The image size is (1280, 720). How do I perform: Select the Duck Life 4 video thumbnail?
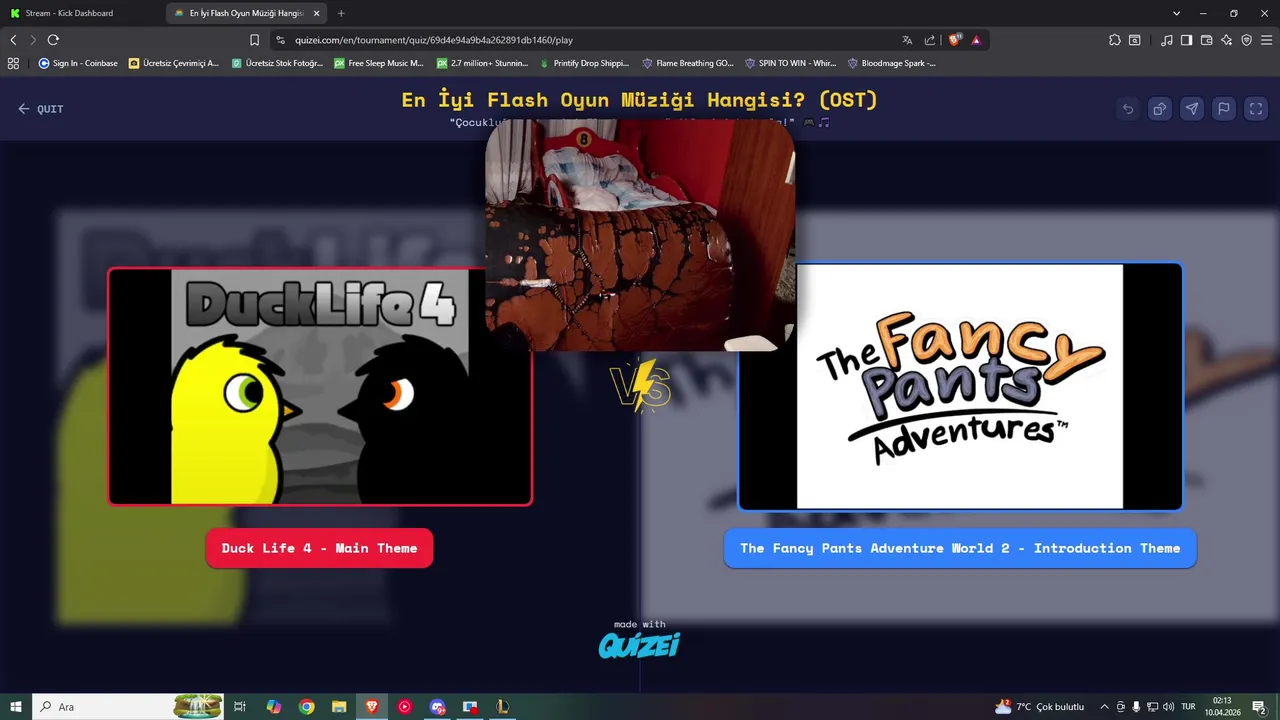pos(319,386)
